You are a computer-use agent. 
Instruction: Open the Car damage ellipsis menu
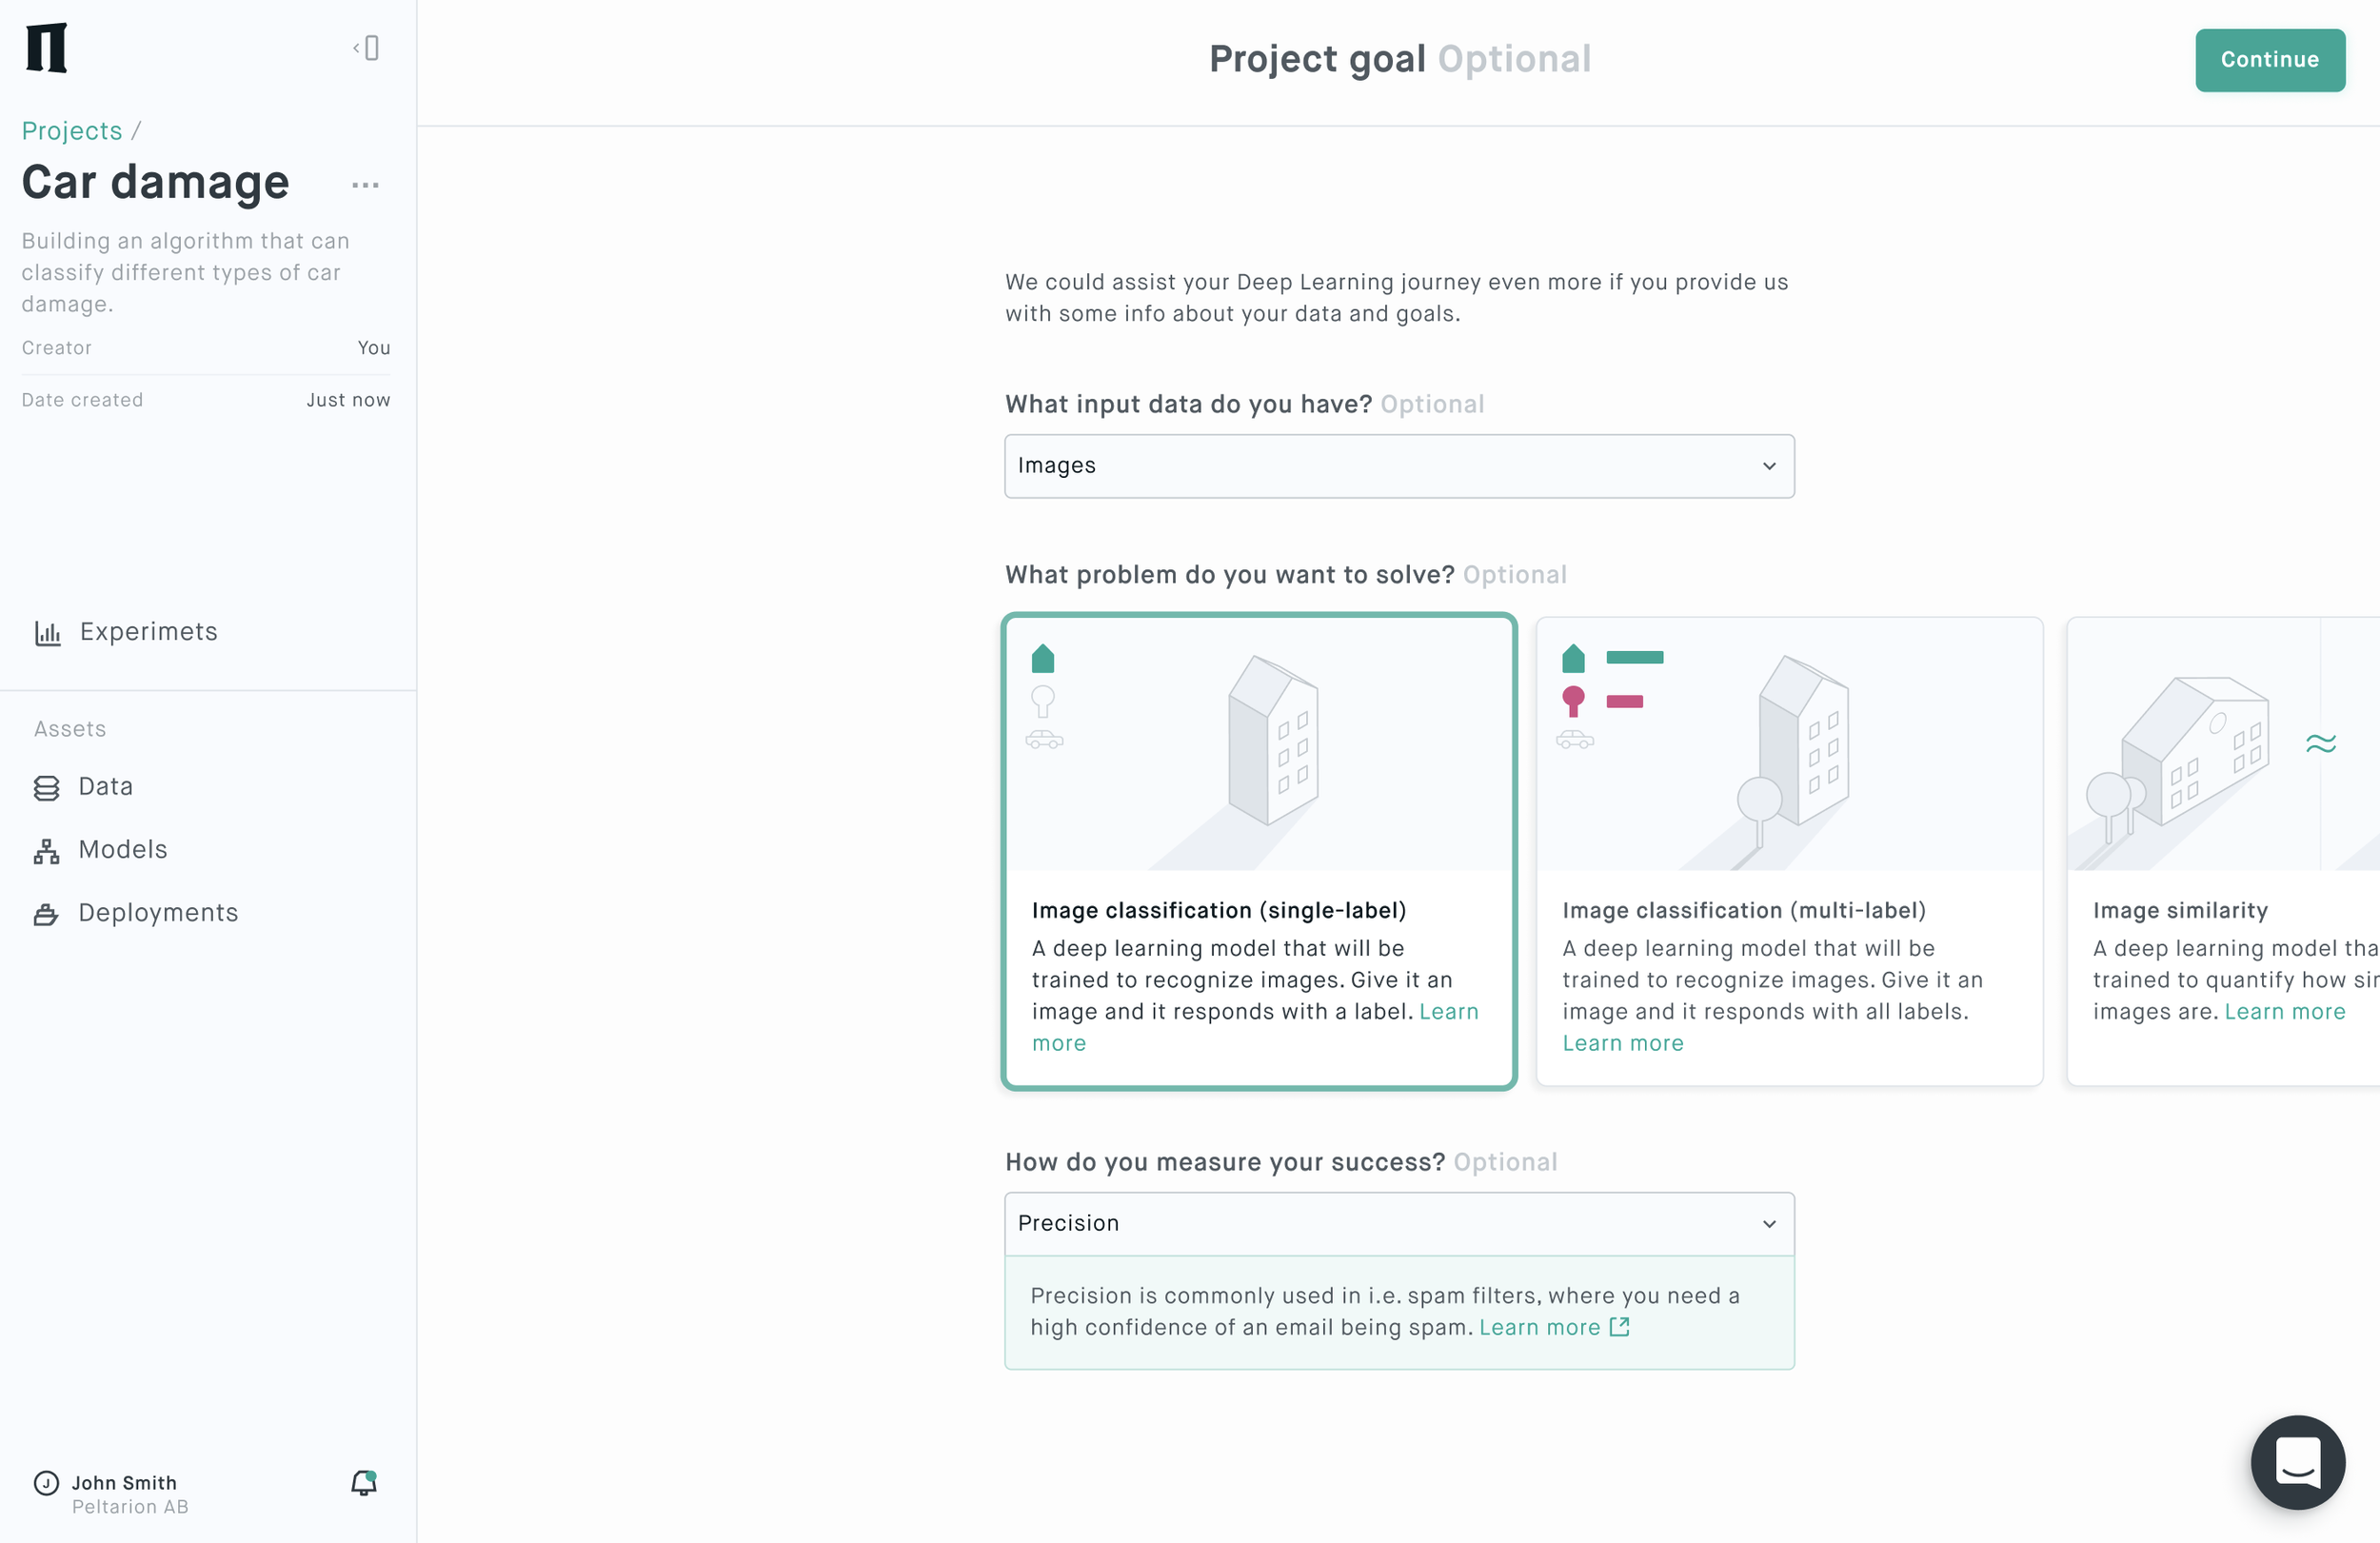pos(365,185)
